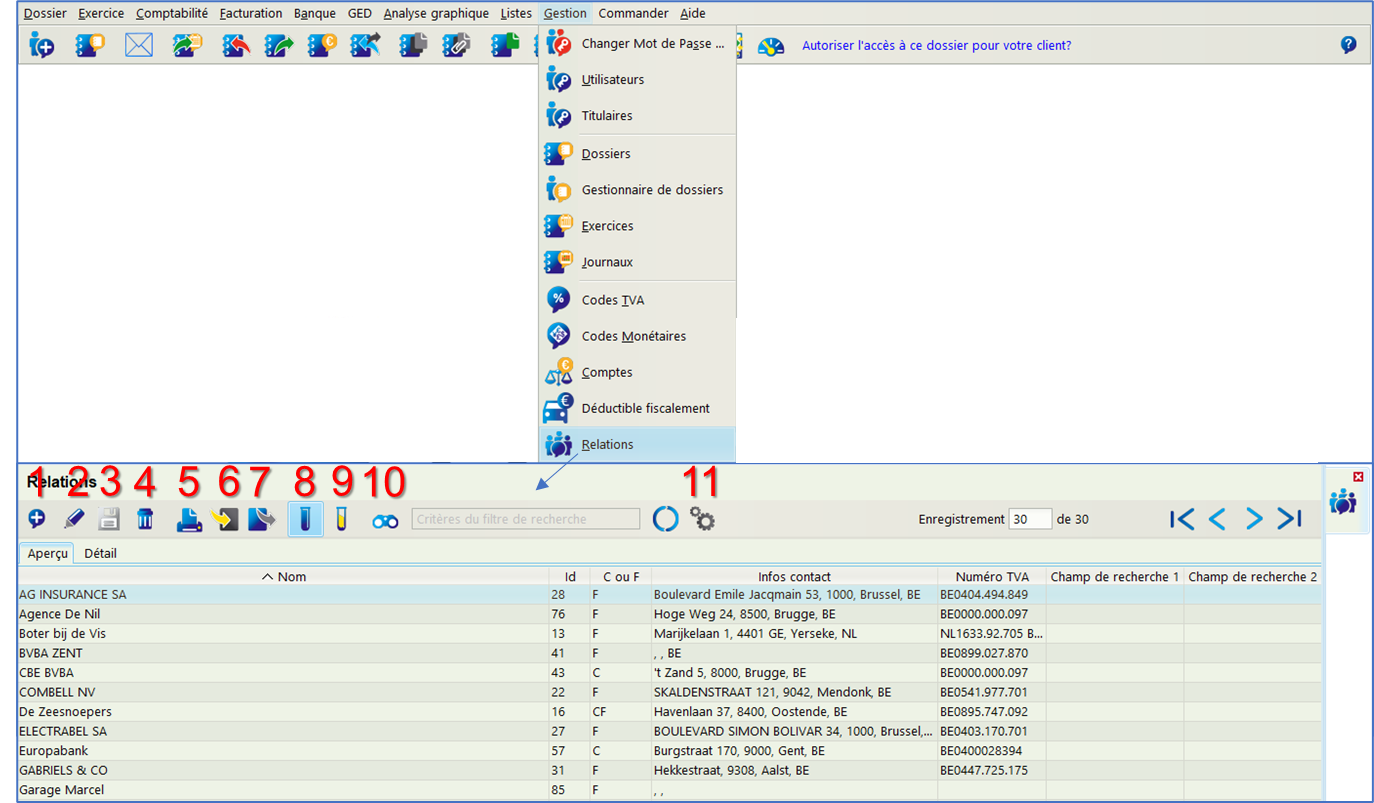This screenshot has width=1374, height=803.
Task: Edit relation using the pencil icon
Action: 73,519
